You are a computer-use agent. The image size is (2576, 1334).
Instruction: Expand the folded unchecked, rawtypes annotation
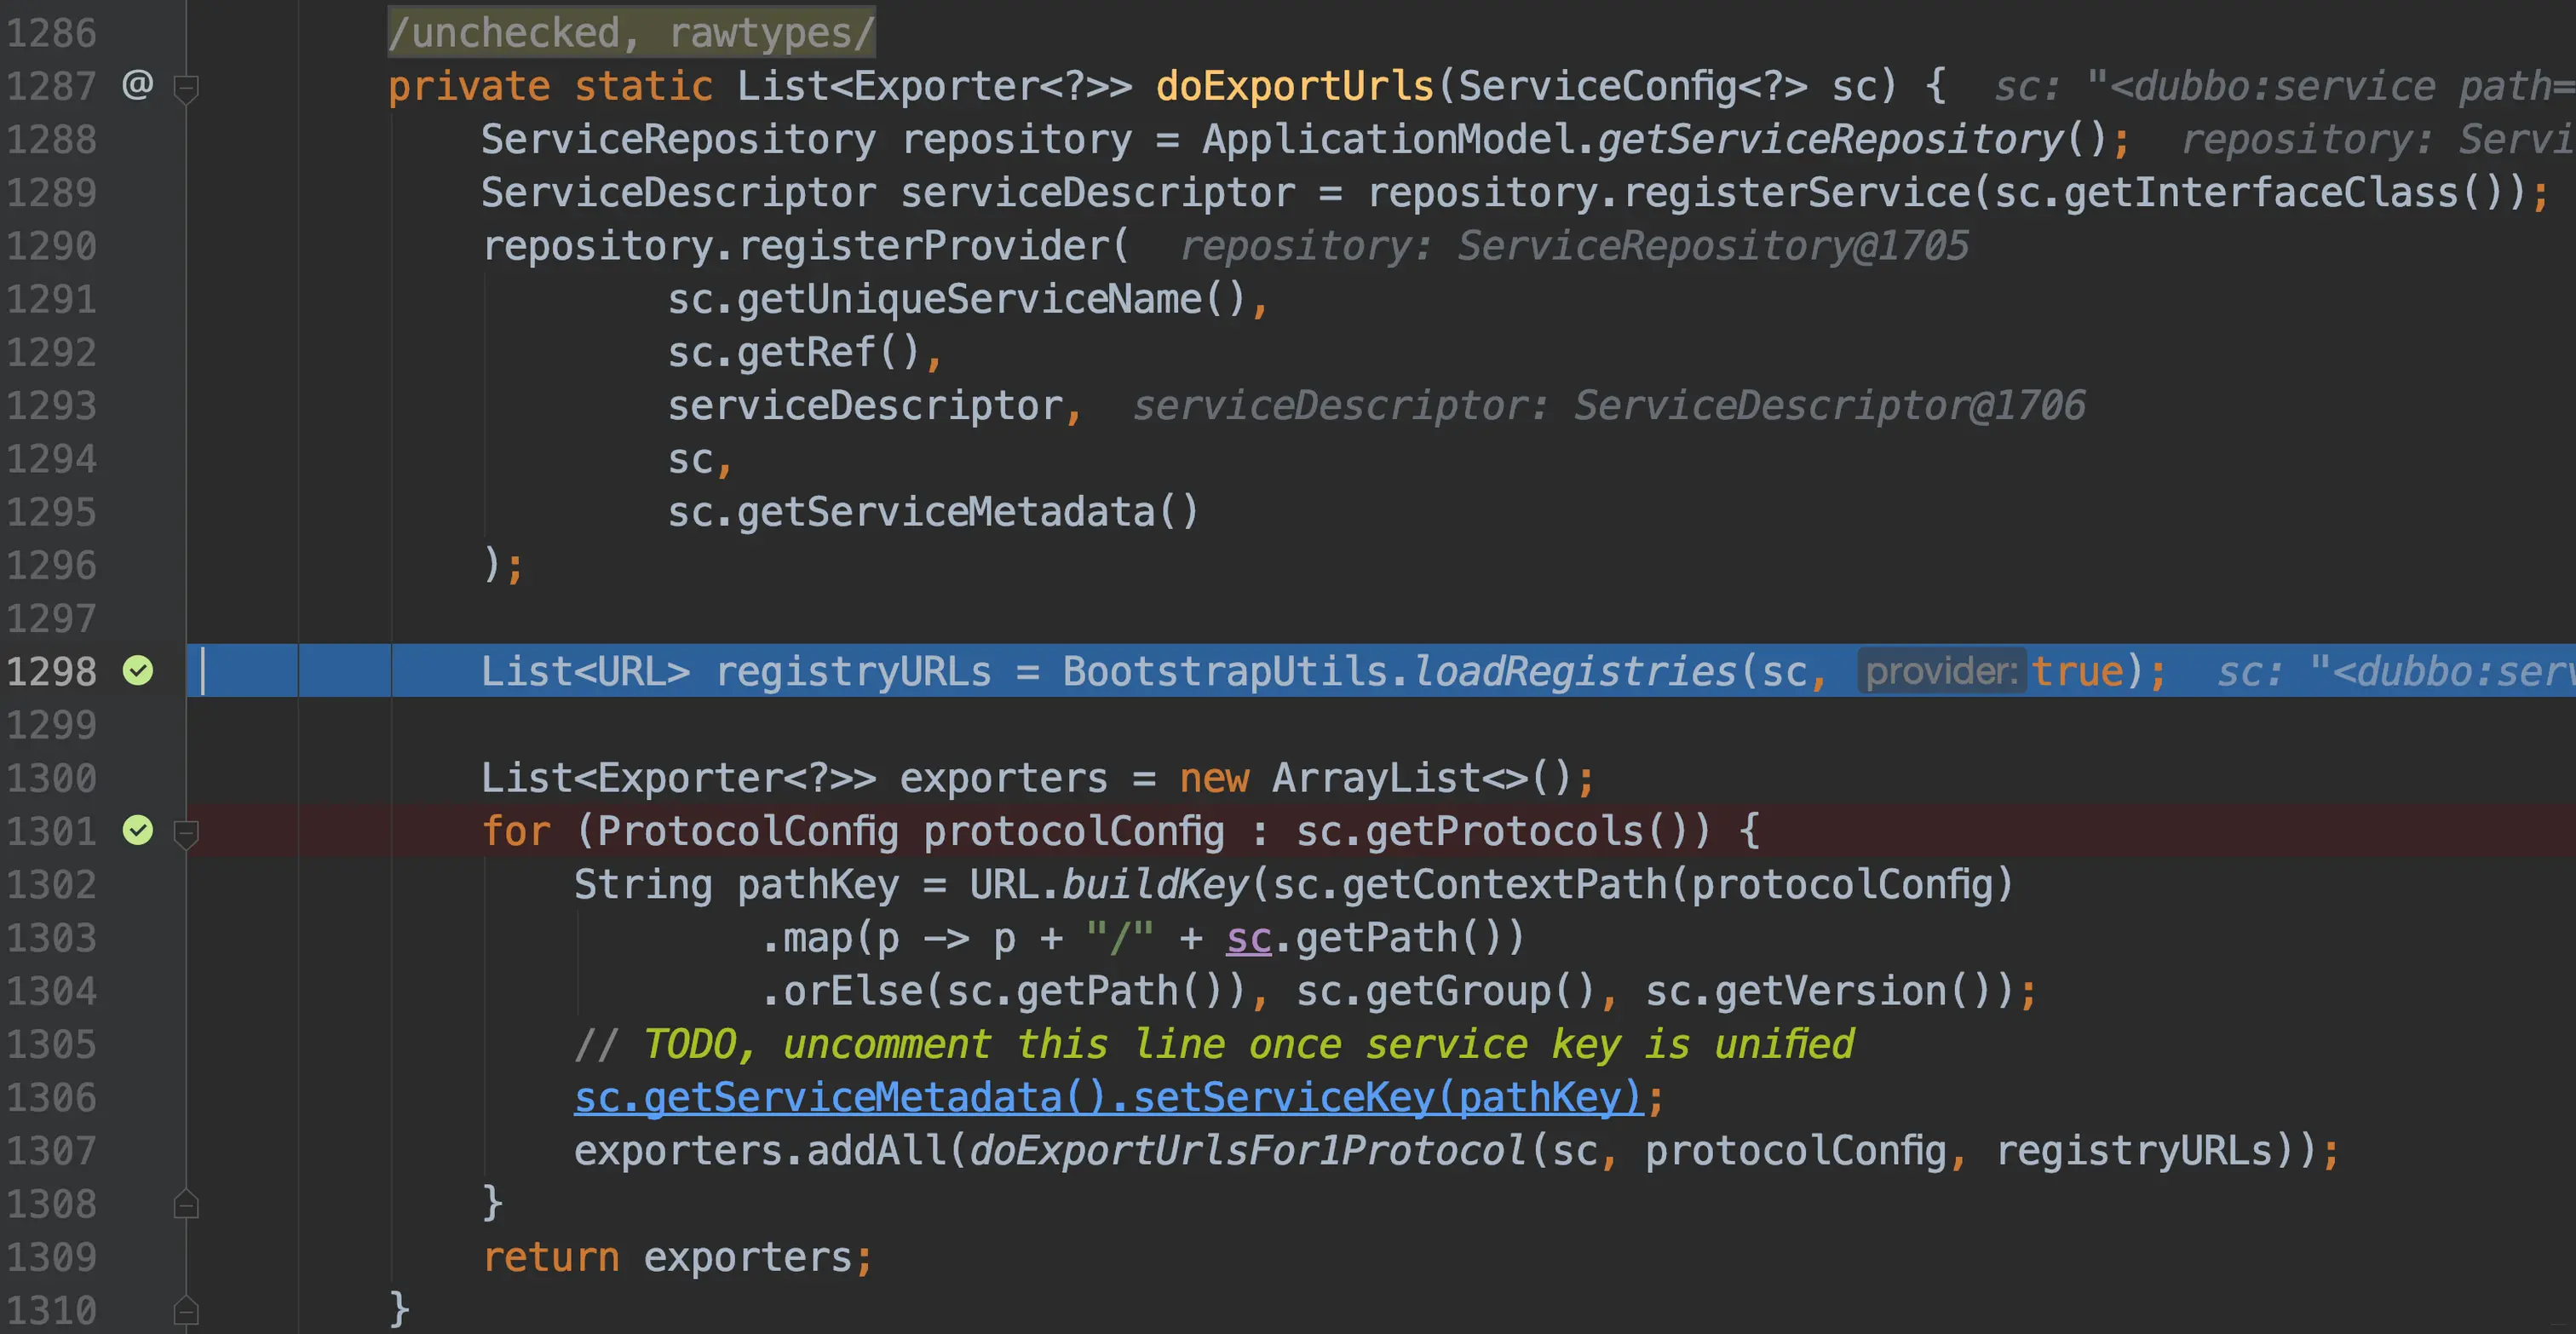[x=631, y=32]
